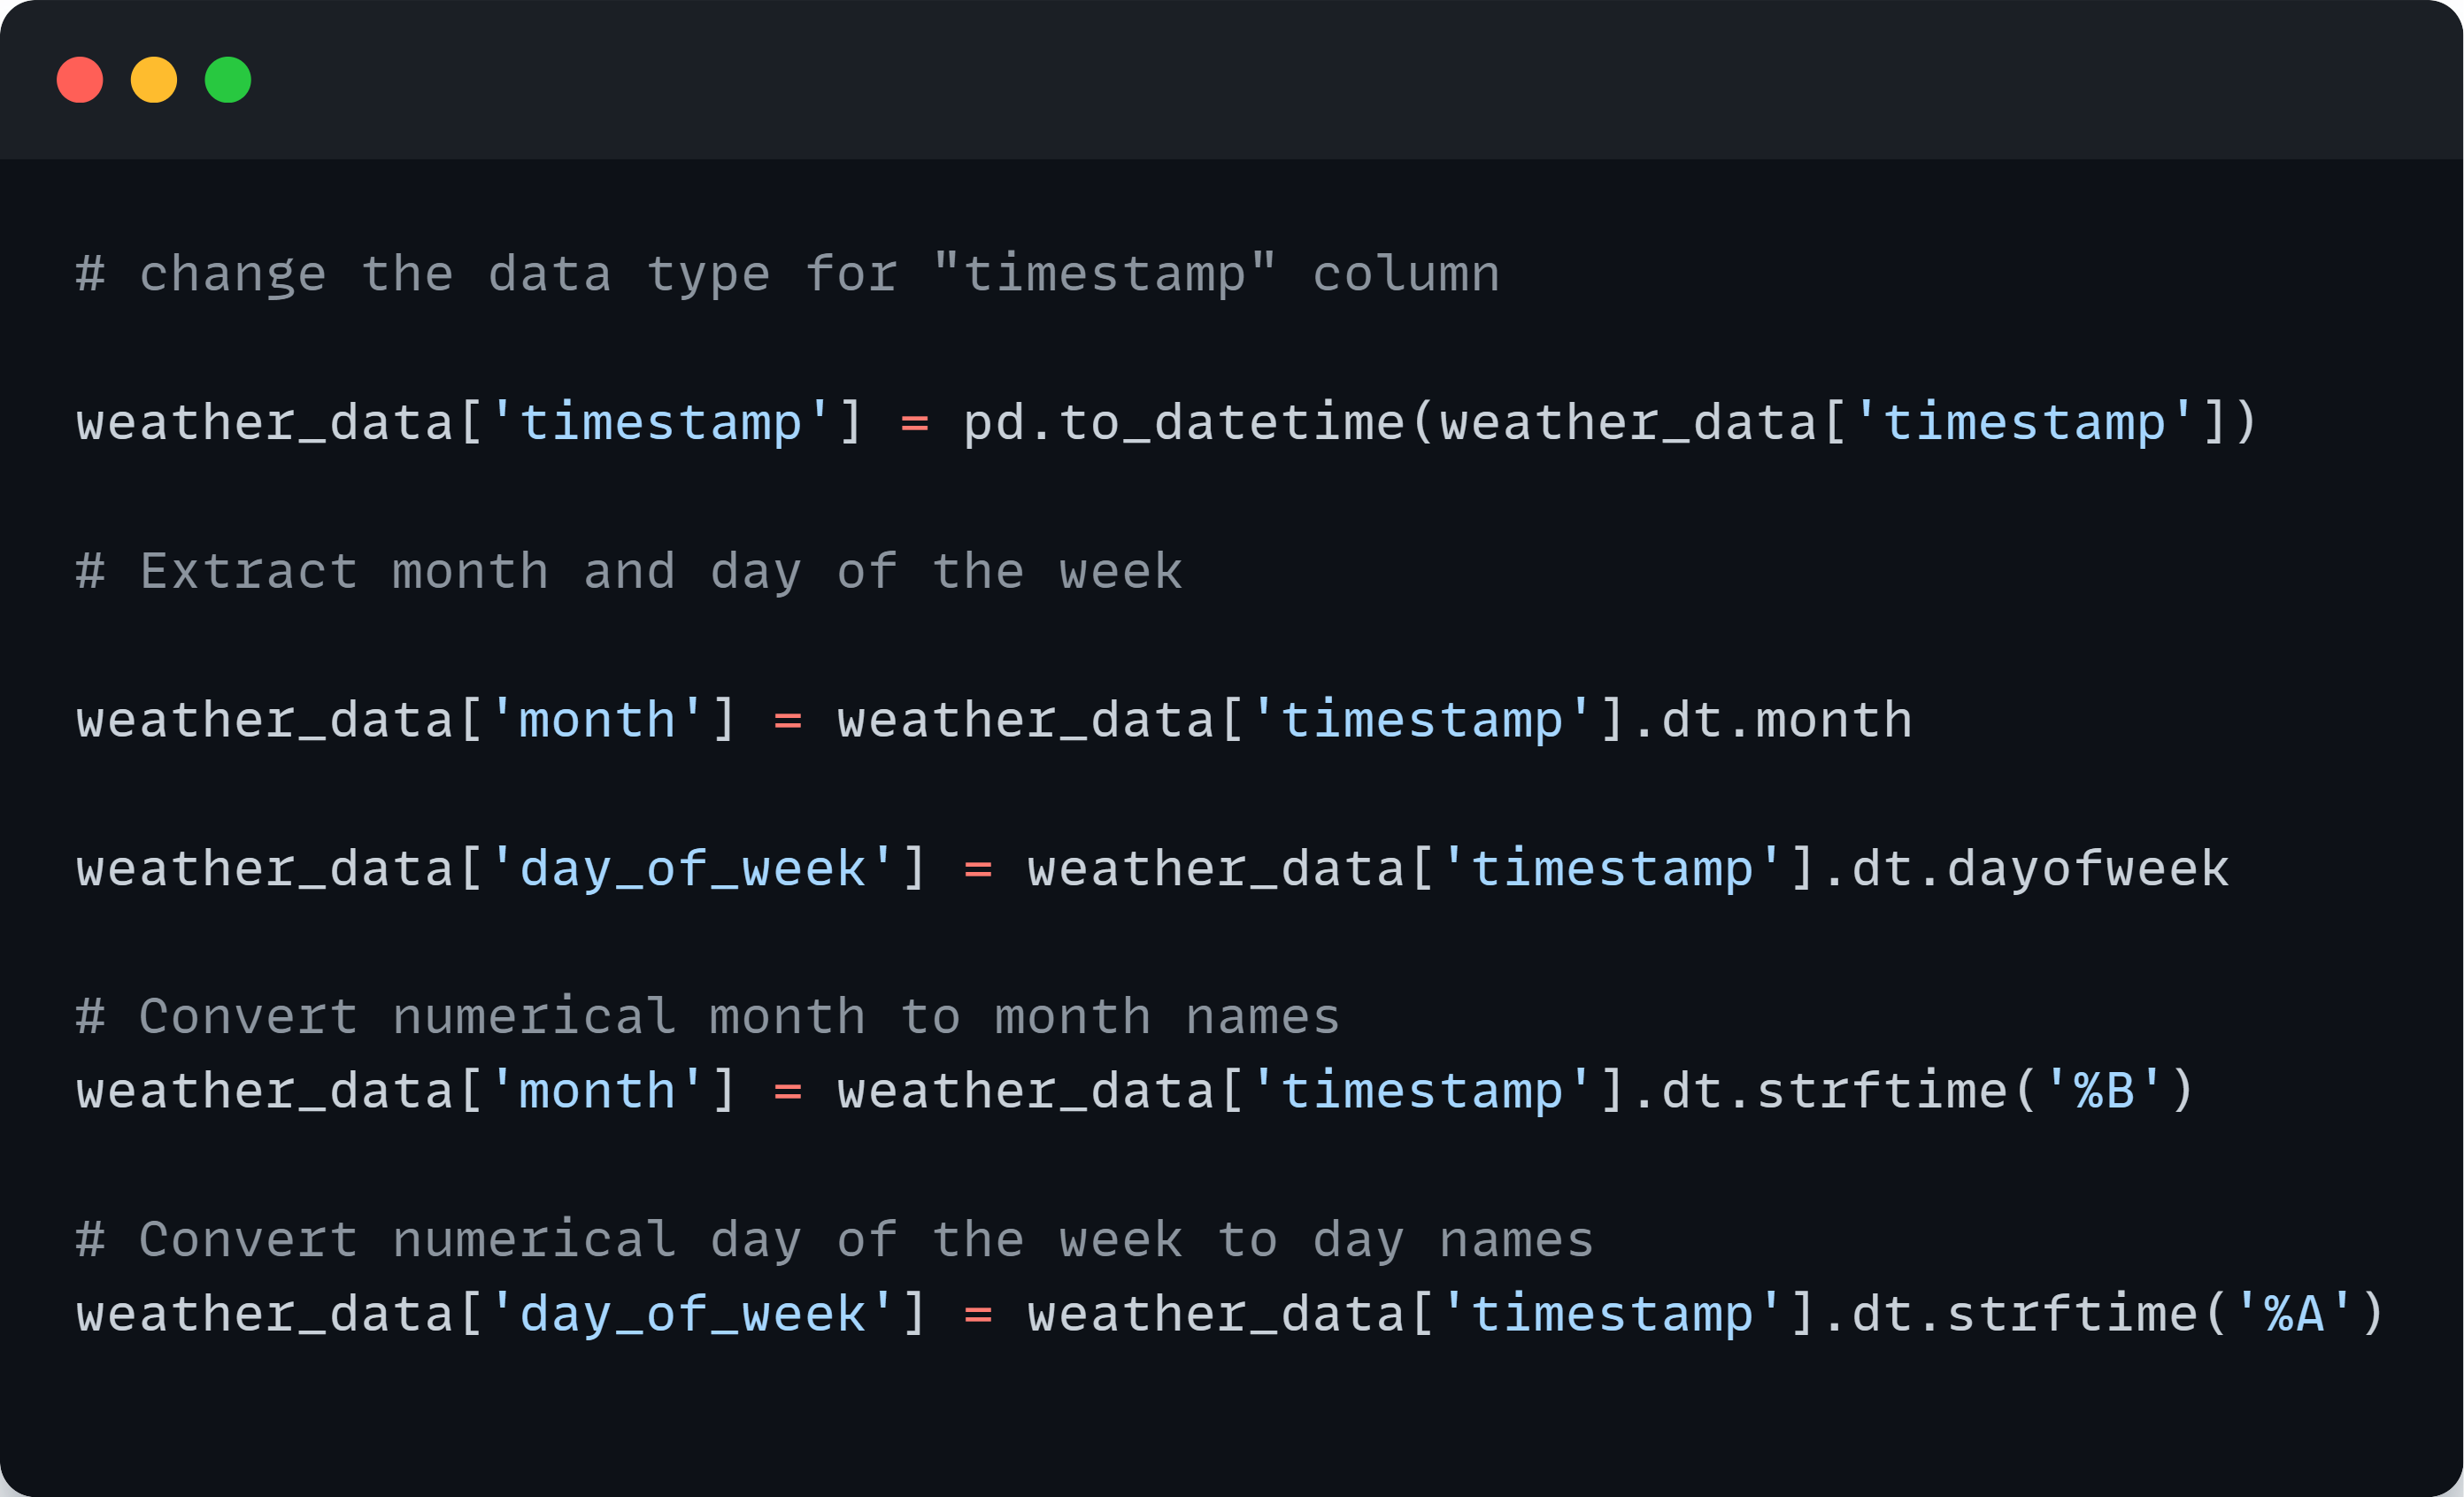
Task: Click weather_data at start of .dt.month line
Action: click(265, 720)
